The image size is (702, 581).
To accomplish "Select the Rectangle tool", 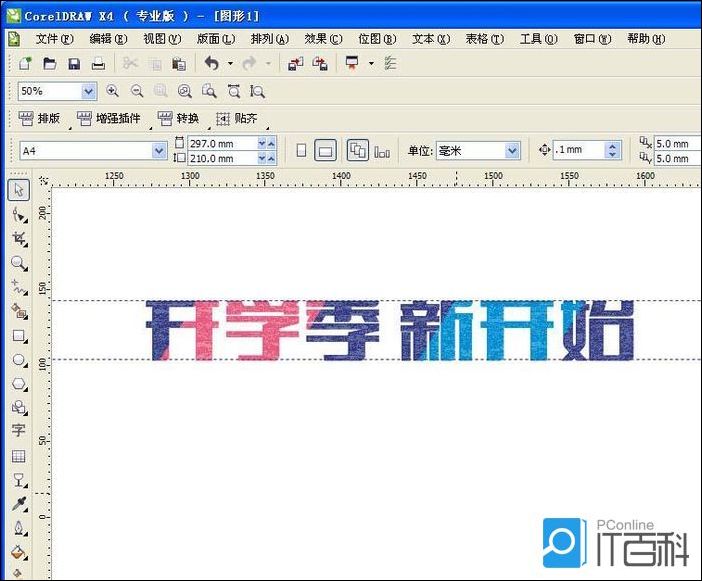I will tap(18, 336).
